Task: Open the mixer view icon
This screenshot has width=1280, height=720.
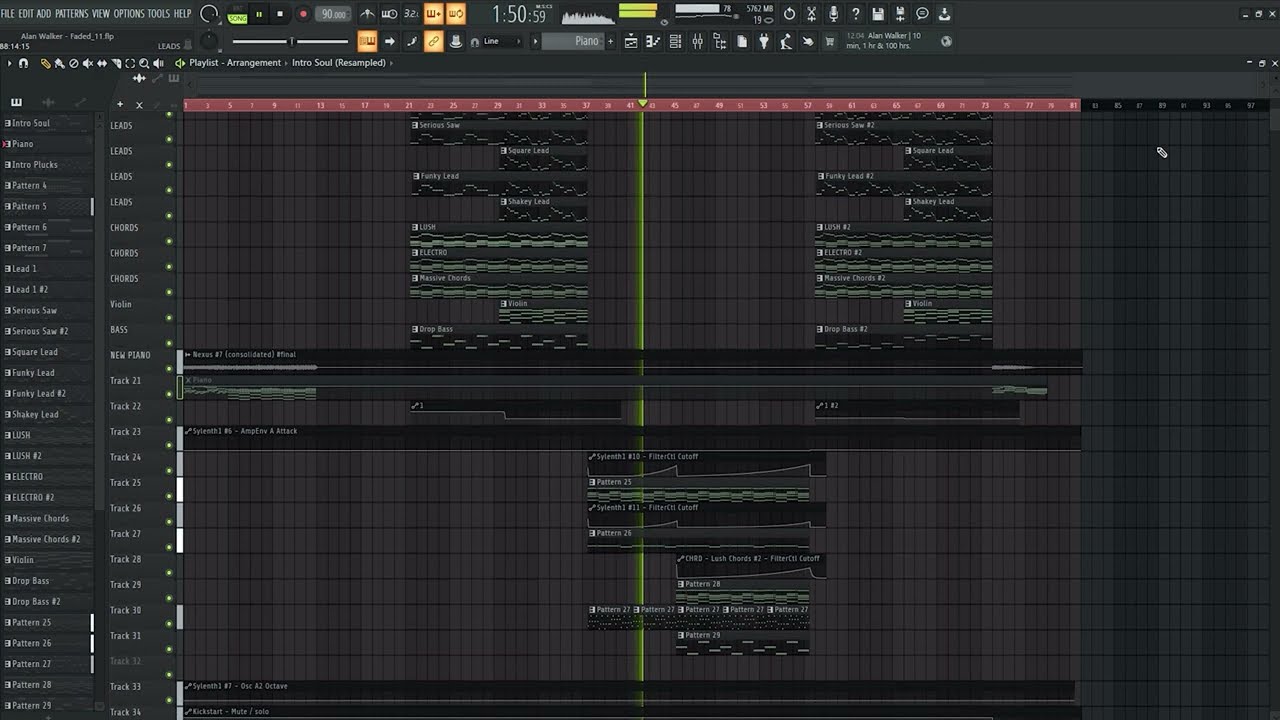Action: pos(697,41)
